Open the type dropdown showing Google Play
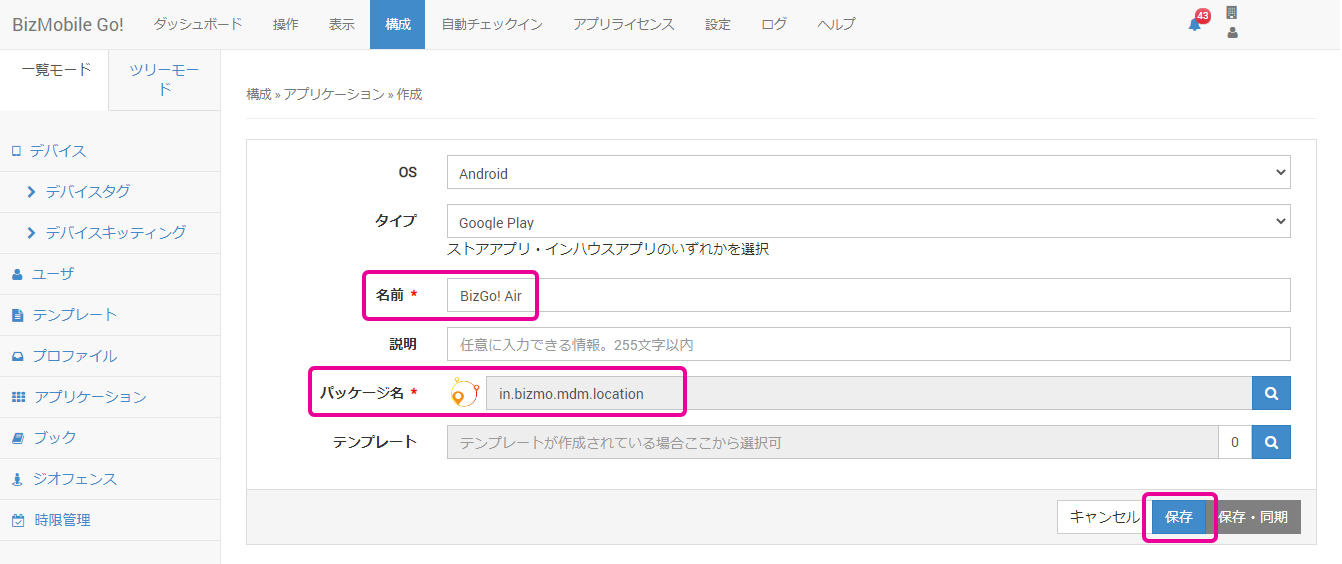1342x564 pixels. click(x=868, y=222)
